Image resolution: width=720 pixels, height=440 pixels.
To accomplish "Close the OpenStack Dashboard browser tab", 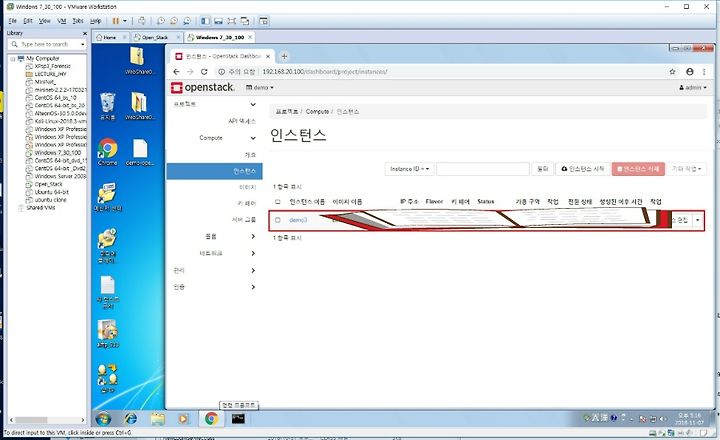I will click(x=268, y=56).
